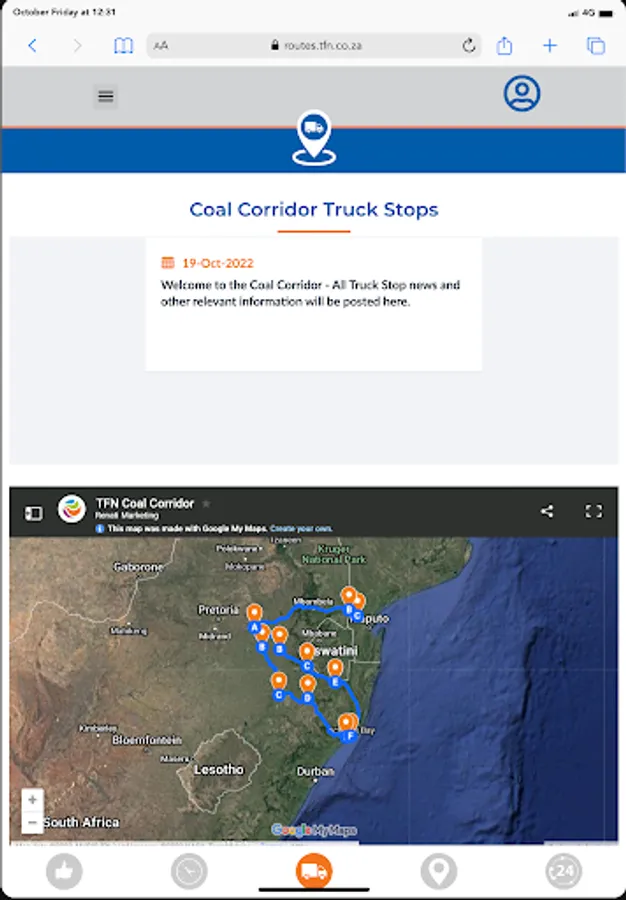Screen dimensions: 626x900
Task: Select map marker F near the coast
Action: tap(348, 728)
